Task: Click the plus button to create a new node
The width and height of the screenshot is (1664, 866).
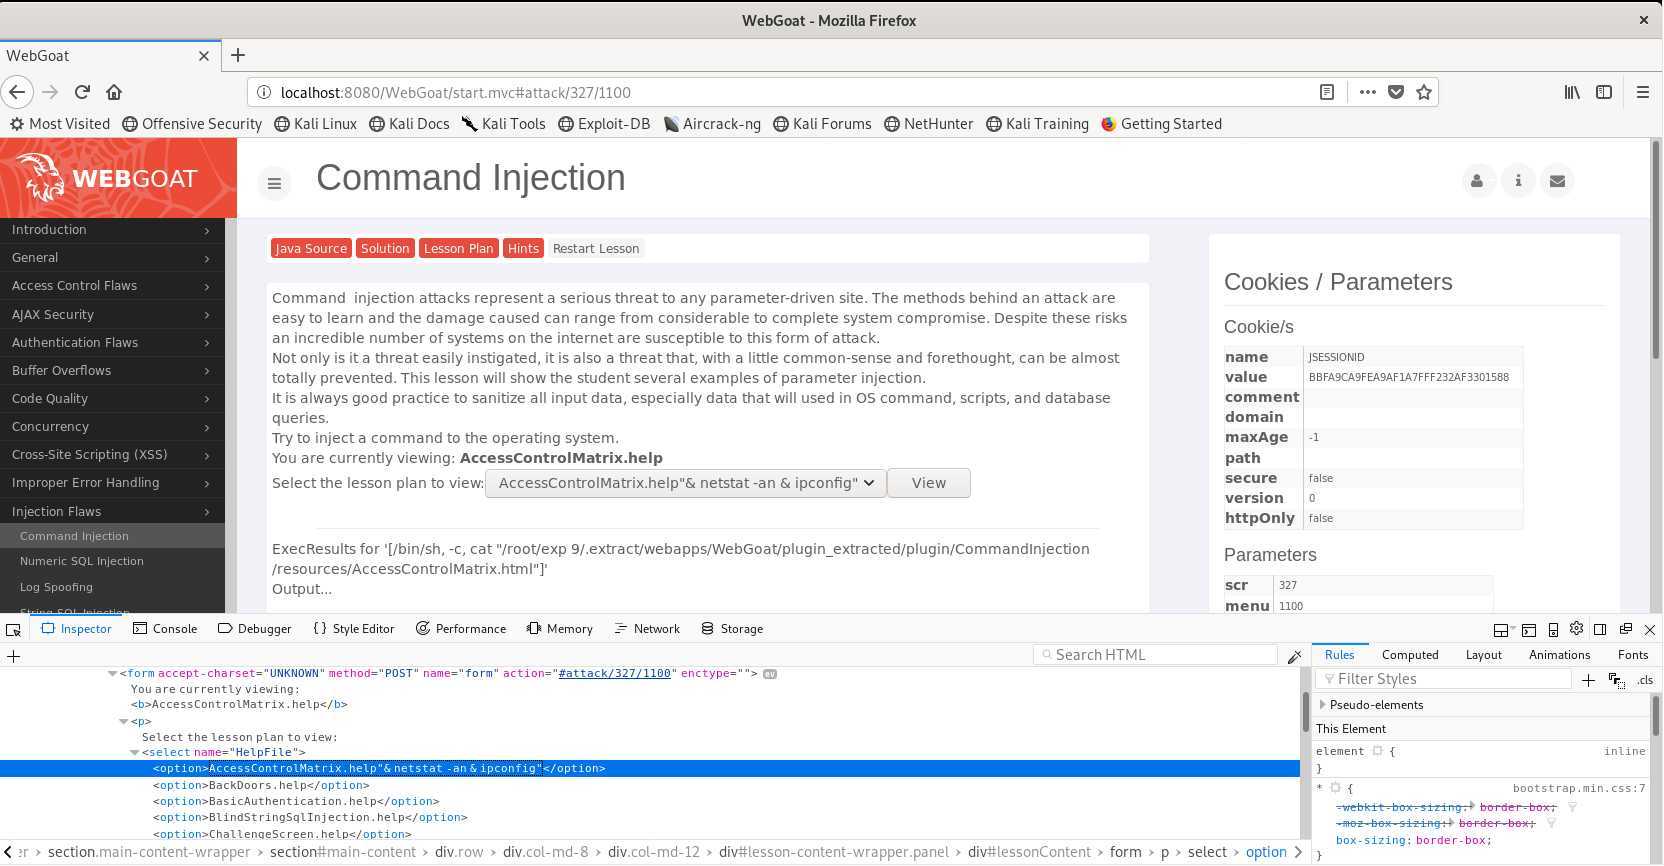Action: pos(14,656)
